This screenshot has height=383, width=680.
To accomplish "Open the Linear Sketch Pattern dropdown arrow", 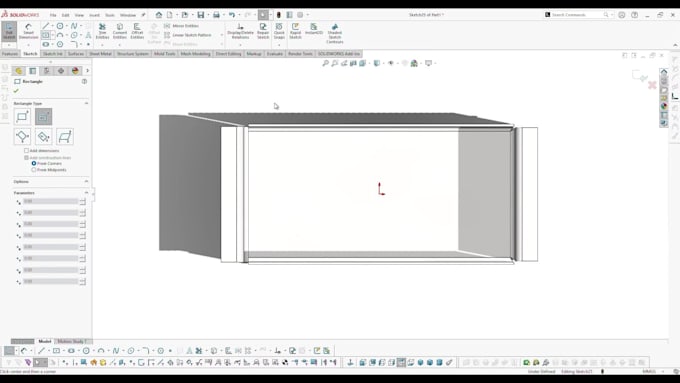I will pos(222,35).
